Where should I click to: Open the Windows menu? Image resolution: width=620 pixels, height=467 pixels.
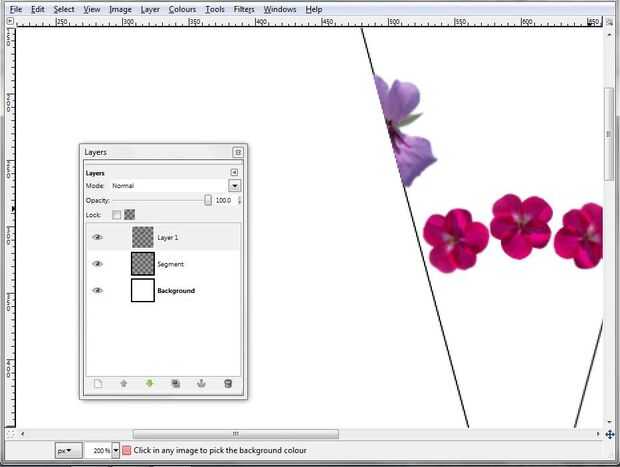[280, 9]
